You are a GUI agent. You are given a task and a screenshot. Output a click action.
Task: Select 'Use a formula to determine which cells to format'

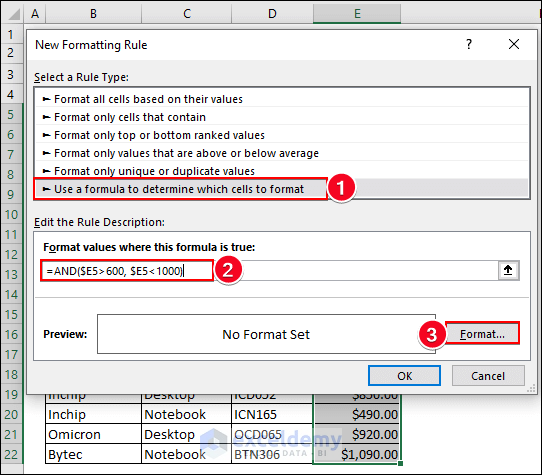tap(281, 189)
